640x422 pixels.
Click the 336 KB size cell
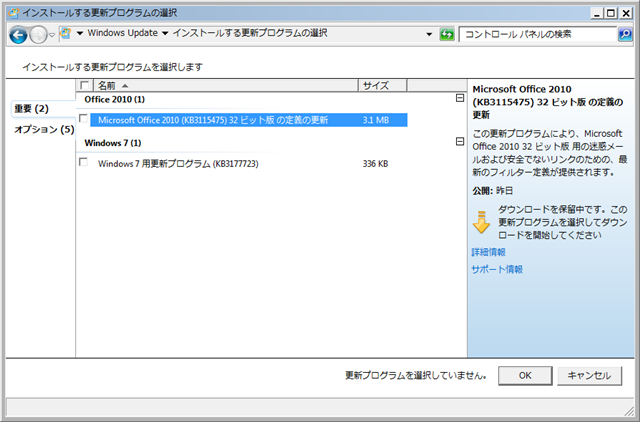375,164
